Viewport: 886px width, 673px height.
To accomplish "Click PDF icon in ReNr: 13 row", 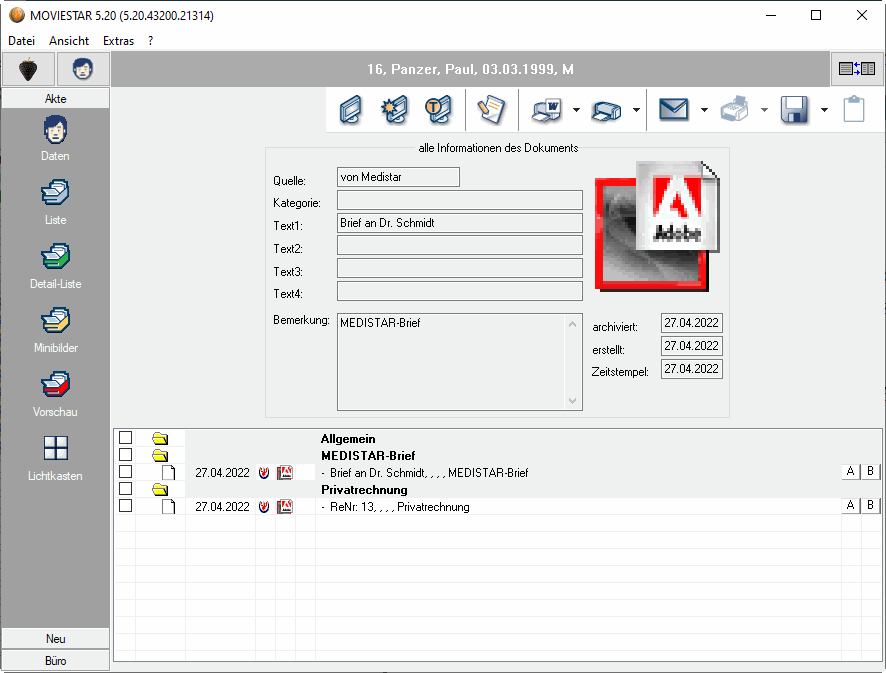I will click(x=285, y=506).
